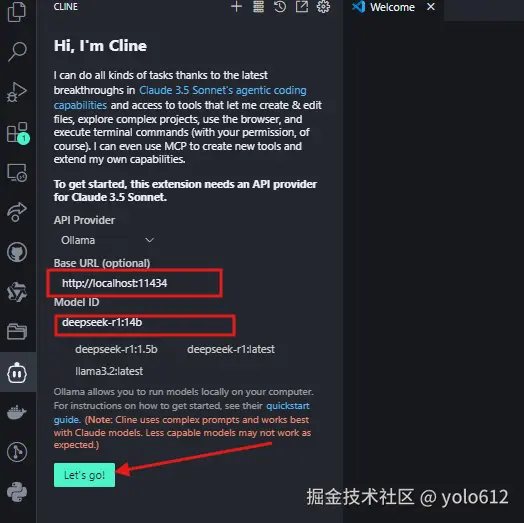Click the Model ID input field

[145, 324]
